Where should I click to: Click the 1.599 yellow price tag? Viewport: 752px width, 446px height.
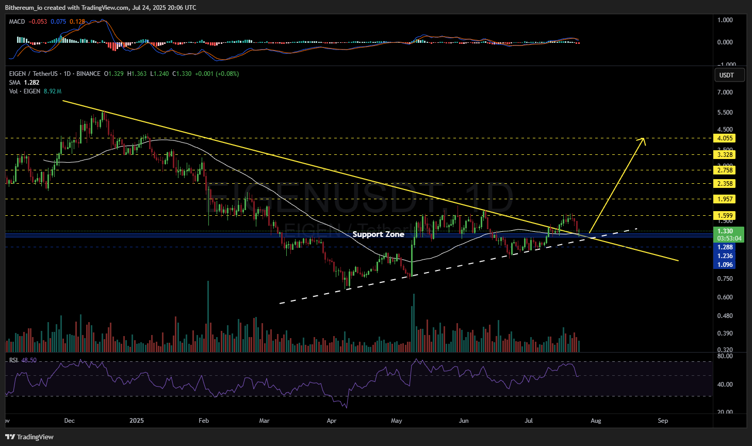click(x=725, y=216)
